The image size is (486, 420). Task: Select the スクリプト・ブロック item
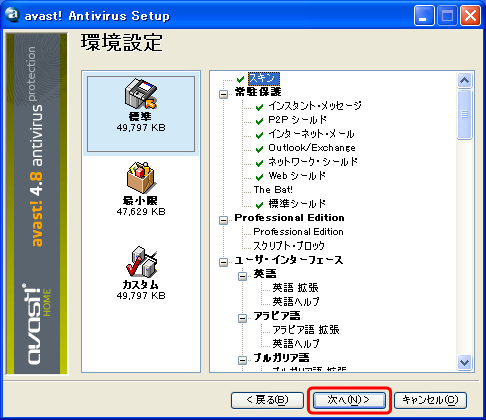point(289,246)
